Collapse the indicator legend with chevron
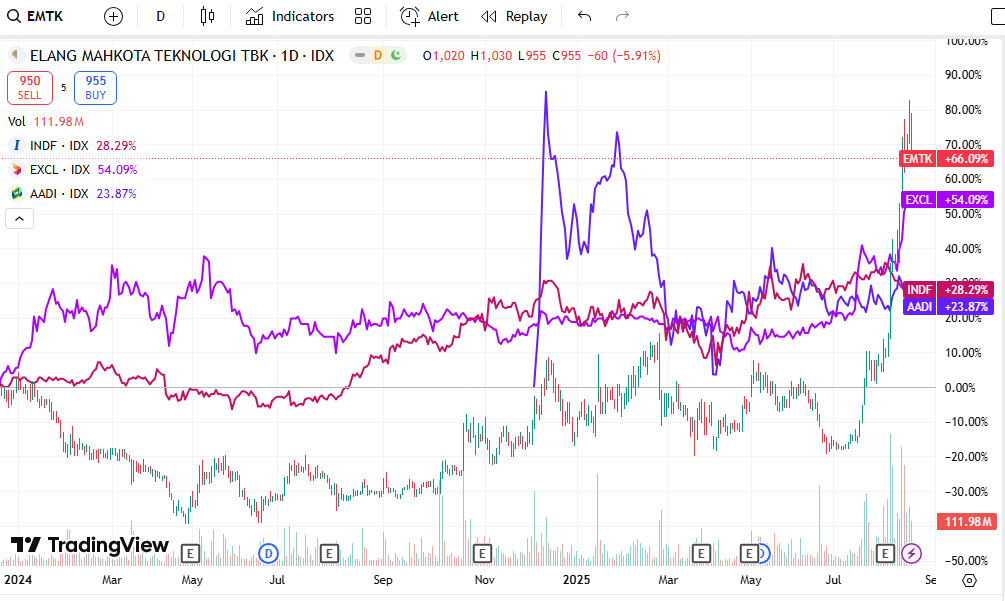Viewport: 1005px width, 601px height. (x=19, y=218)
